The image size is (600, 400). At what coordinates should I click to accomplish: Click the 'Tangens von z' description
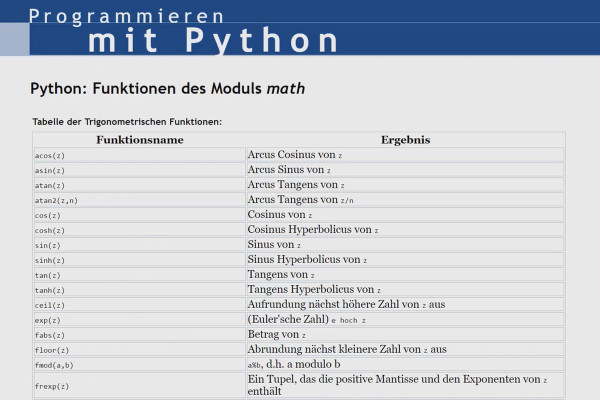281,274
